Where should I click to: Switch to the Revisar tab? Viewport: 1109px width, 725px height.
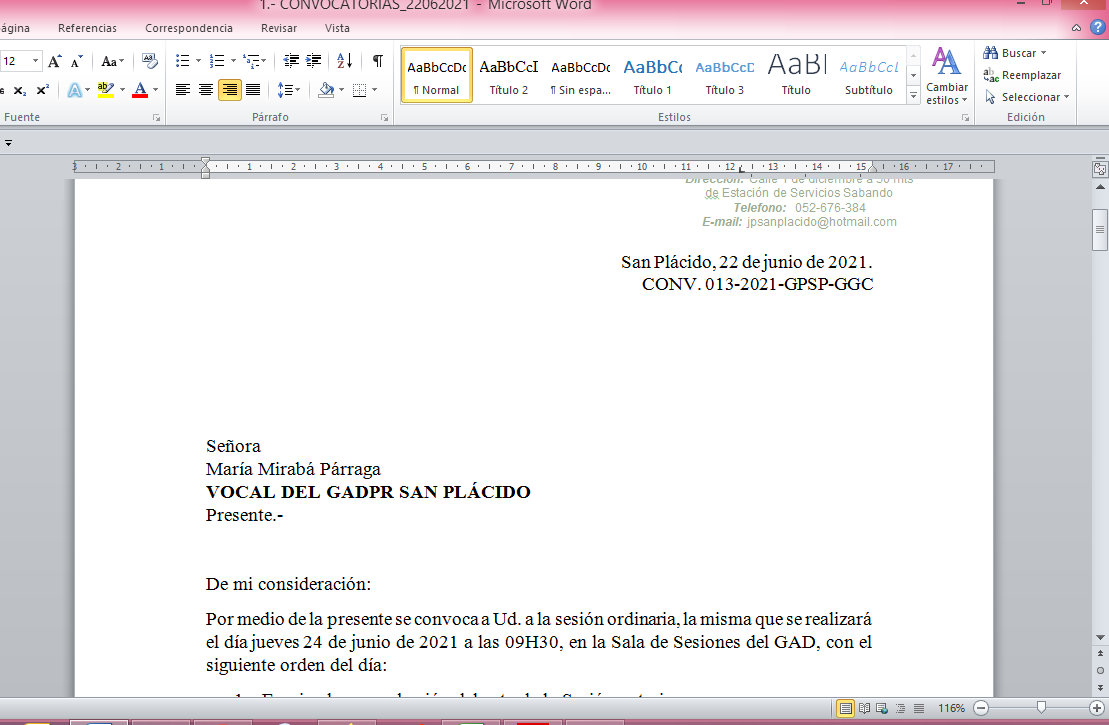[279, 28]
